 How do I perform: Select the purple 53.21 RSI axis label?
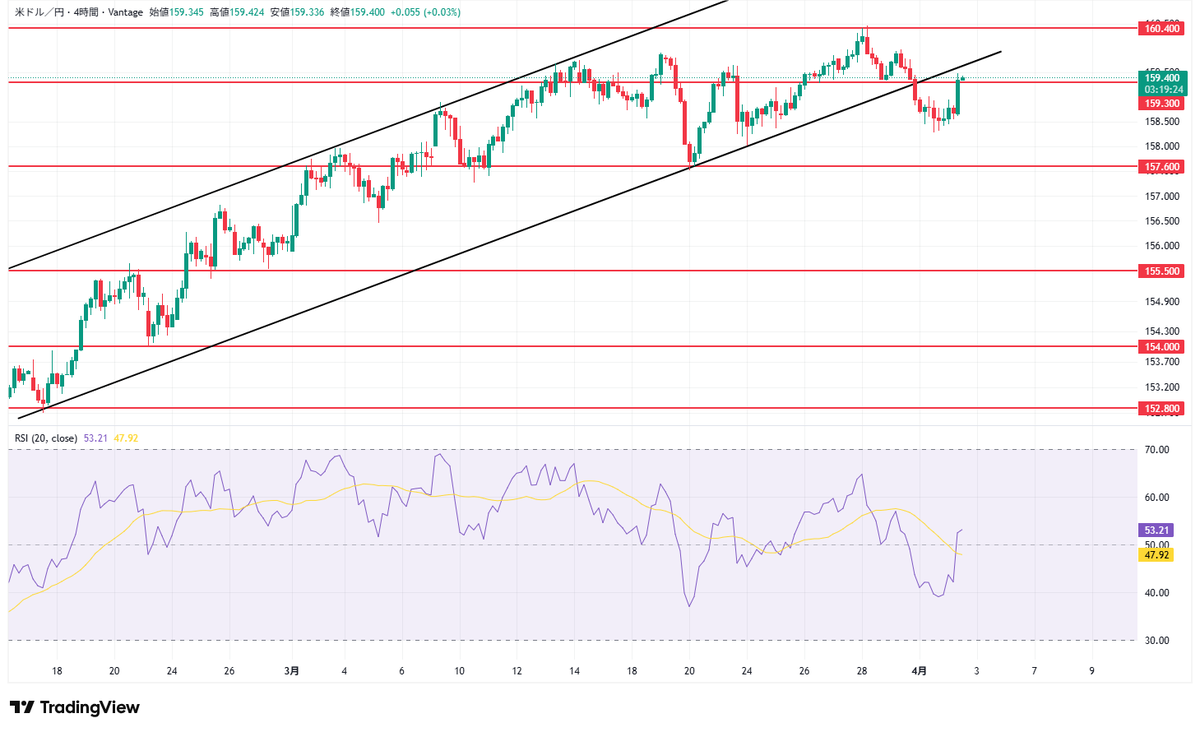[1158, 530]
